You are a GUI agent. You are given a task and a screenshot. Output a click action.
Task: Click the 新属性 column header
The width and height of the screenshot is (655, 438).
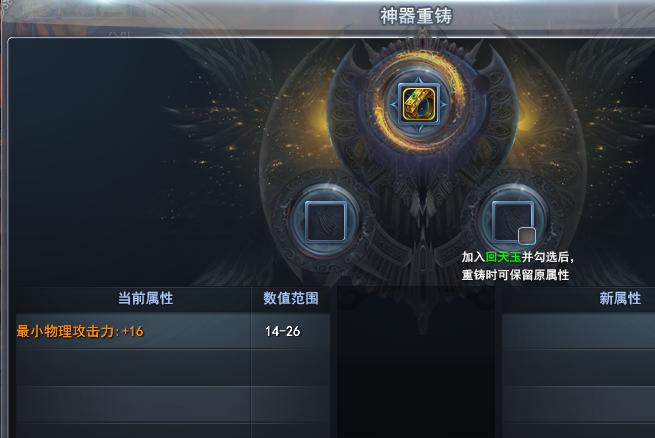point(620,299)
